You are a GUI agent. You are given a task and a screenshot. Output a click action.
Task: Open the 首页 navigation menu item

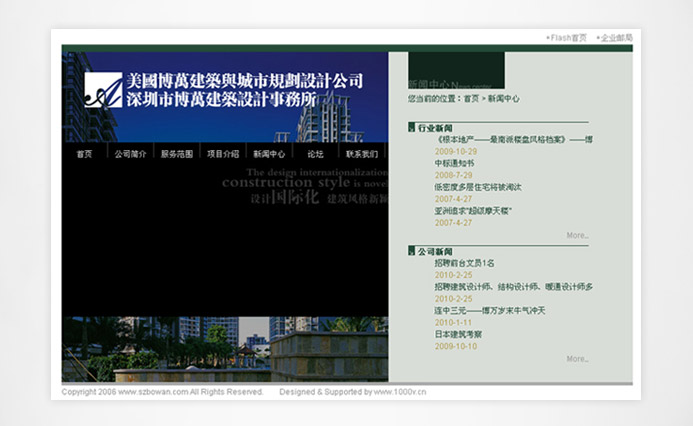pyautogui.click(x=84, y=154)
